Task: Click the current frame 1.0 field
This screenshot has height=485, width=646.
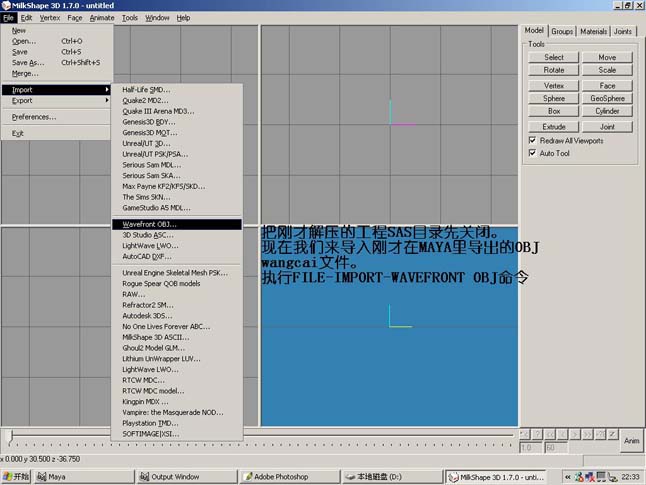Action: 531,448
